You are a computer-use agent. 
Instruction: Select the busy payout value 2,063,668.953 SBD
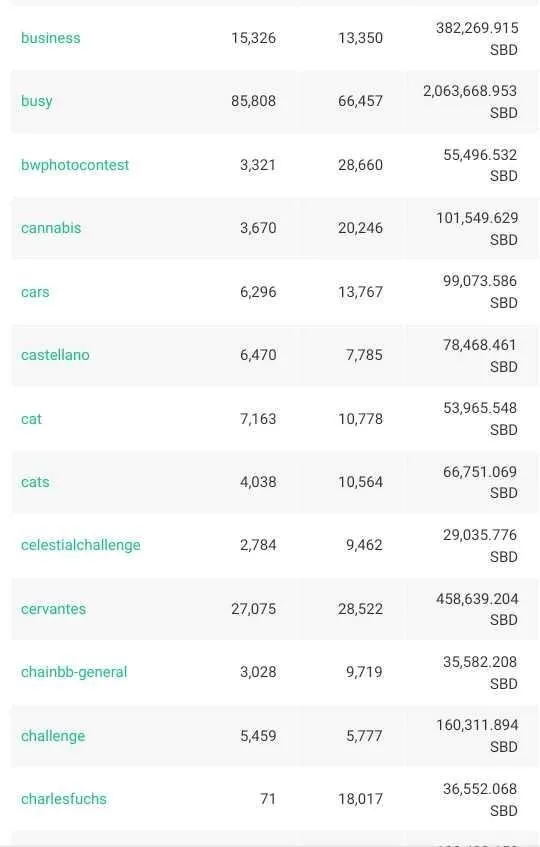point(470,102)
